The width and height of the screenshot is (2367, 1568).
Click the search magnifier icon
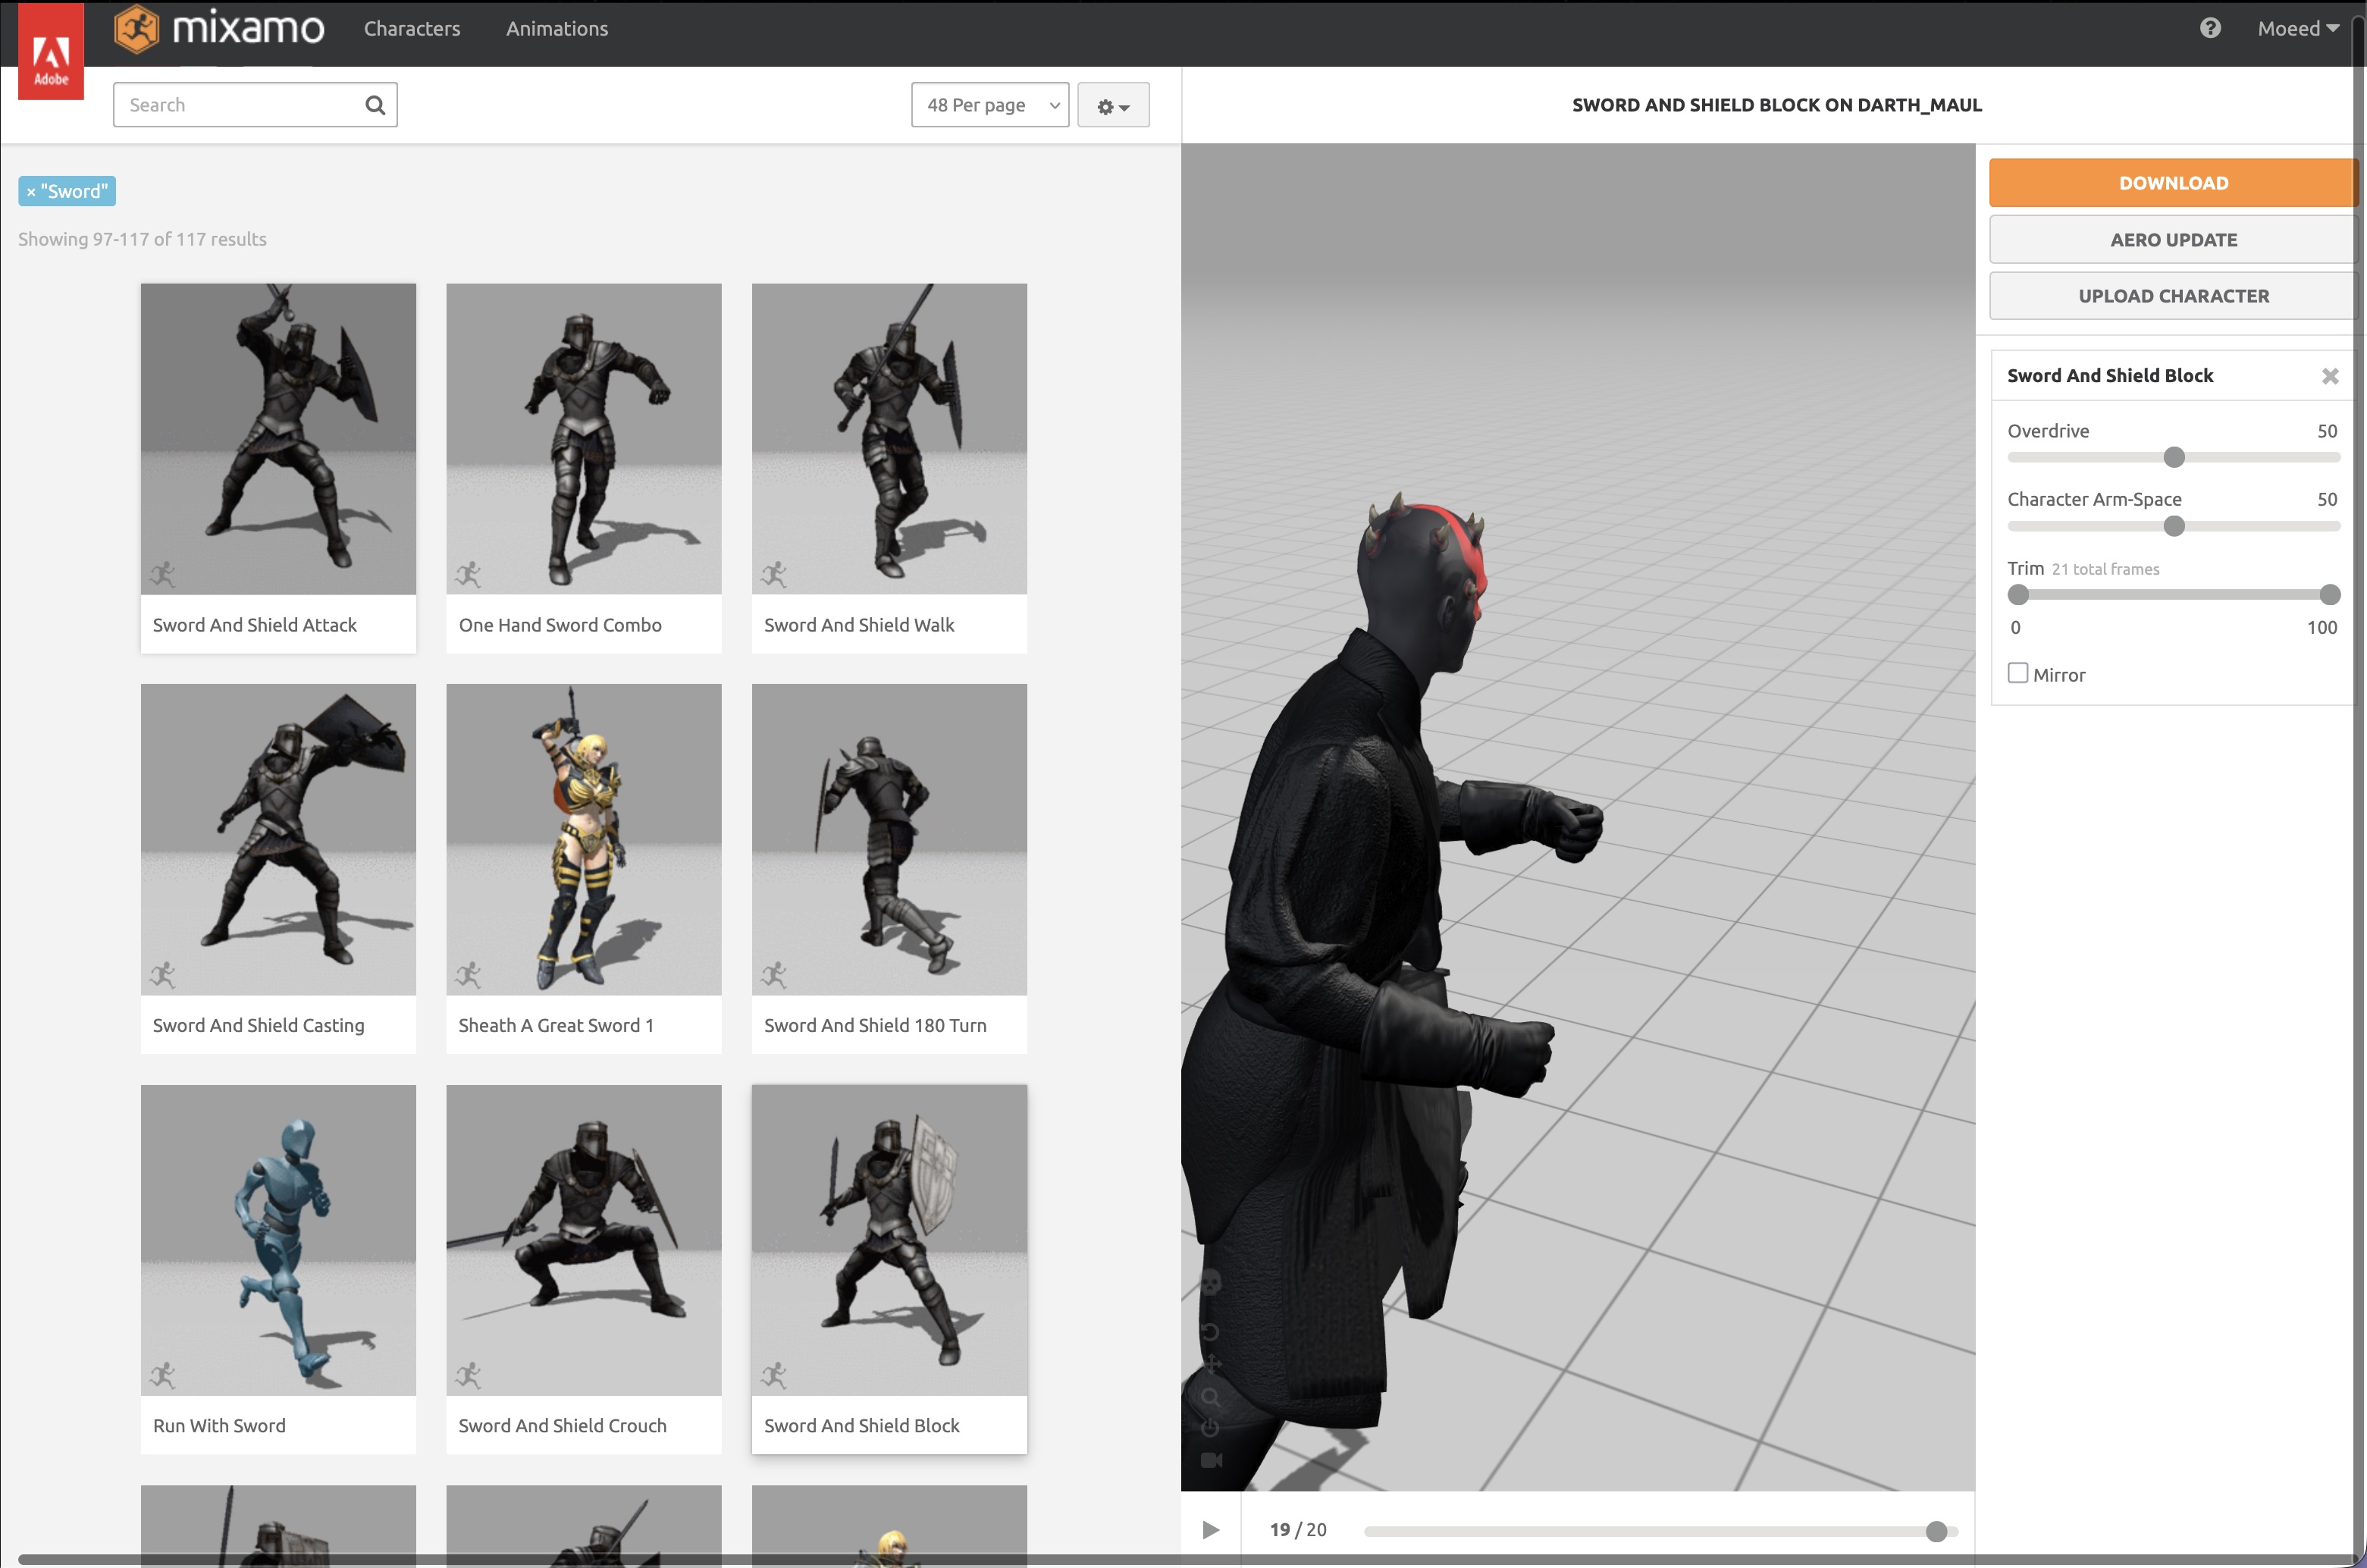tap(375, 105)
